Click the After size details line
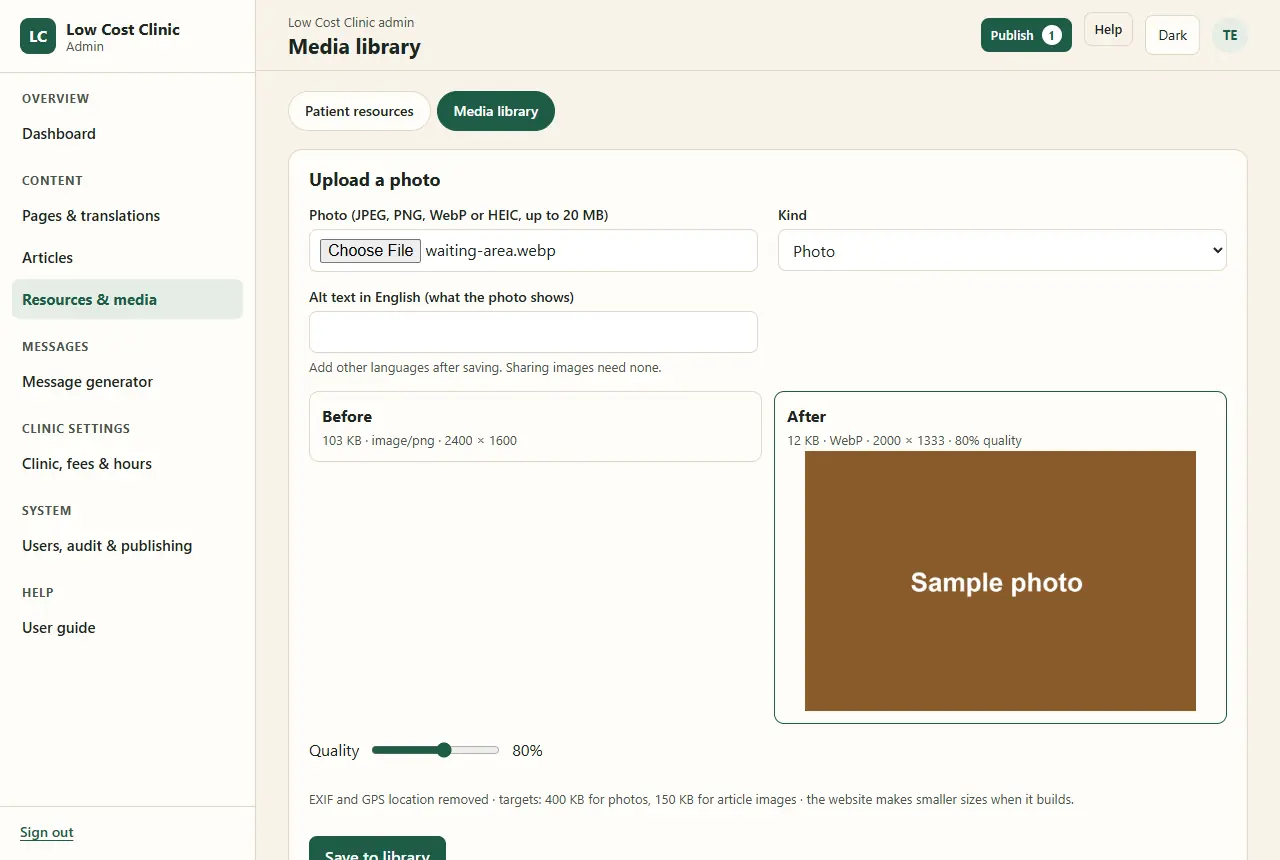 [904, 440]
